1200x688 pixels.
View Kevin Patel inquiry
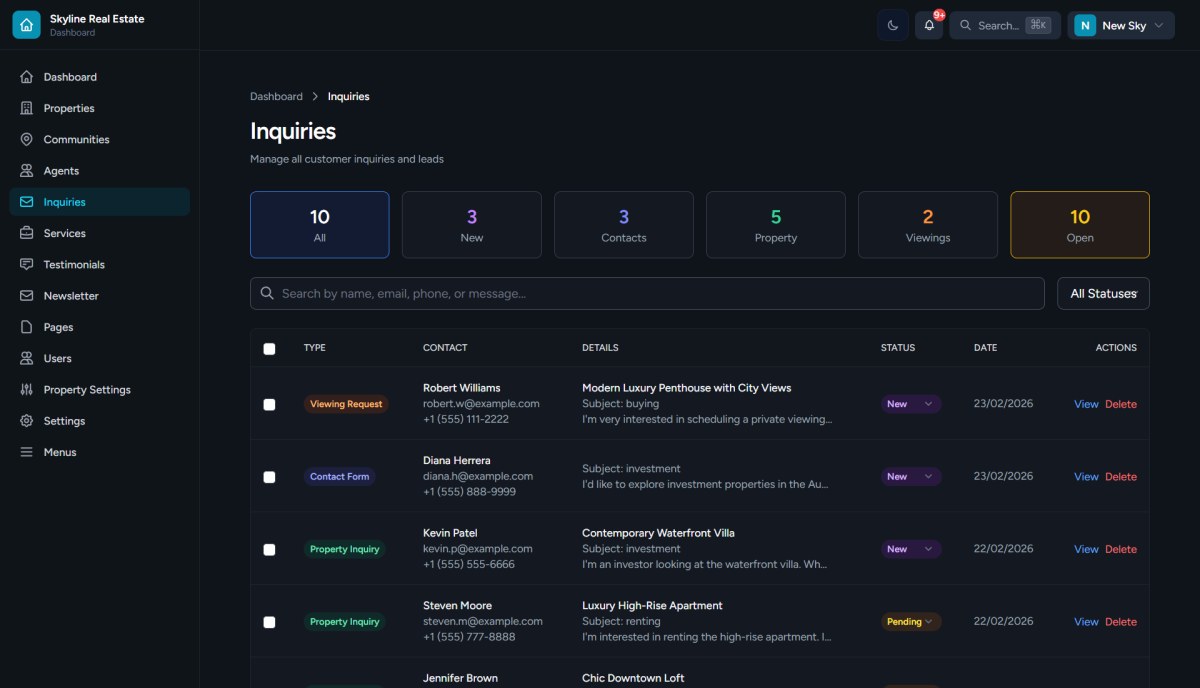click(x=1086, y=549)
